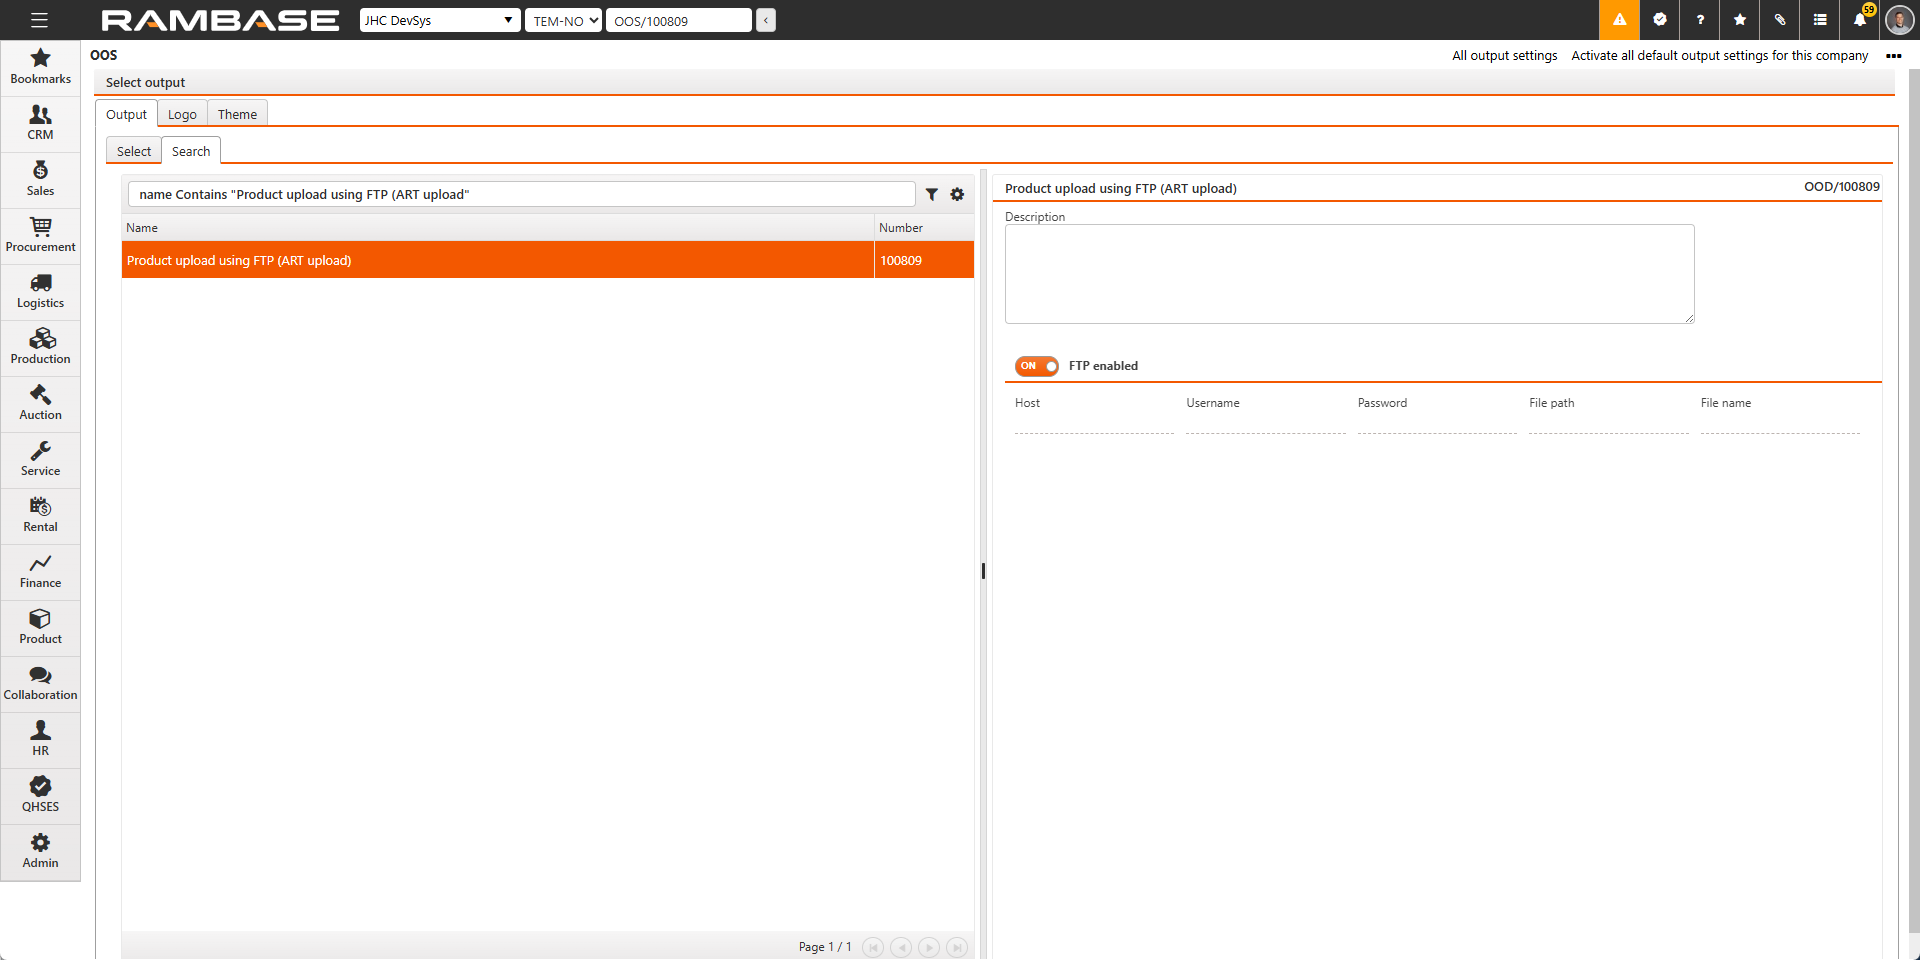Expand the JHC DevSys company dropdown
The image size is (1920, 960).
pyautogui.click(x=440, y=21)
